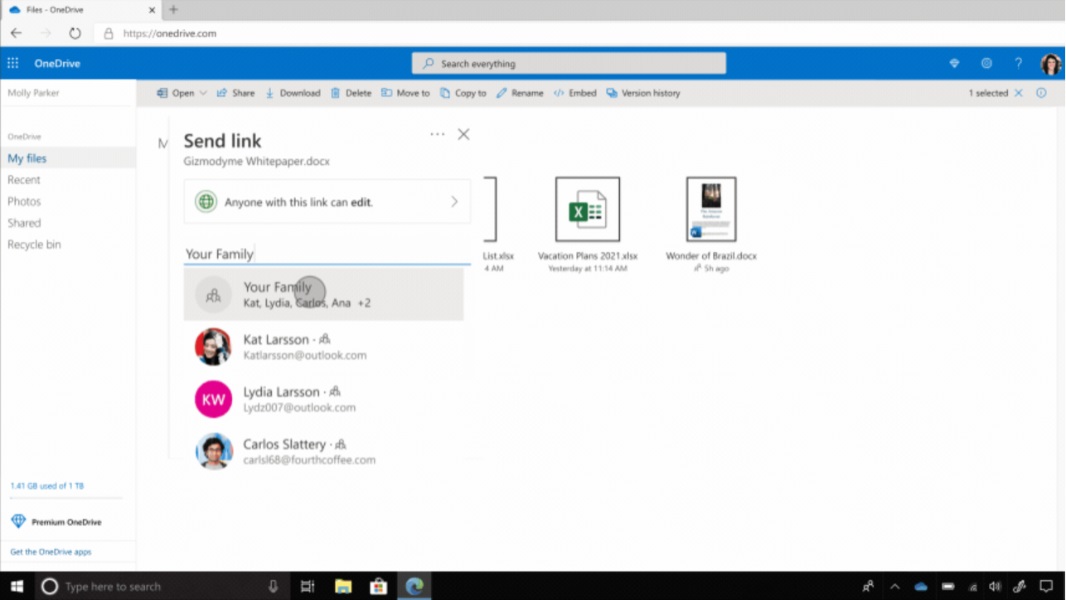This screenshot has width=1066, height=600.
Task: Select Lydia Larsson suggestion
Action: 324,399
